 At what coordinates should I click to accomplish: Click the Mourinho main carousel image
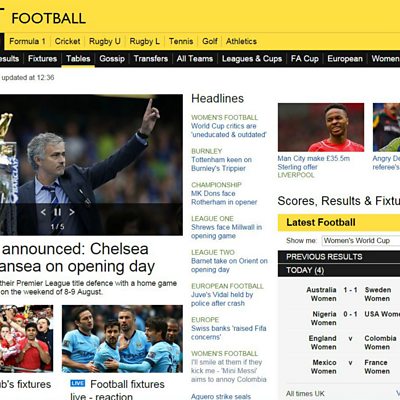click(91, 165)
